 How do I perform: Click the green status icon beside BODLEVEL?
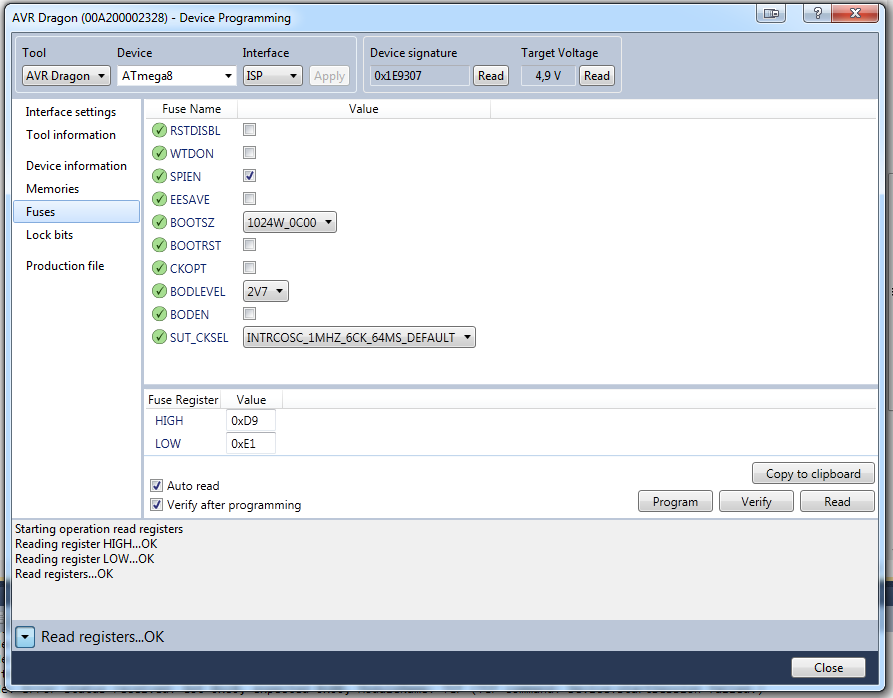pos(159,291)
